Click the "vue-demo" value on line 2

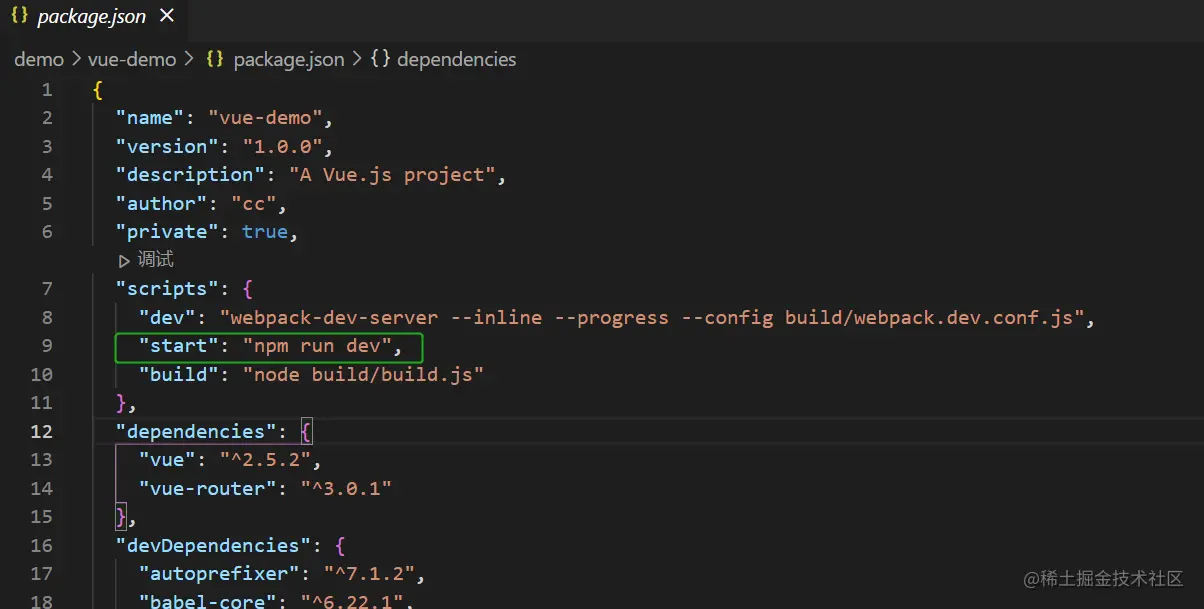[265, 118]
